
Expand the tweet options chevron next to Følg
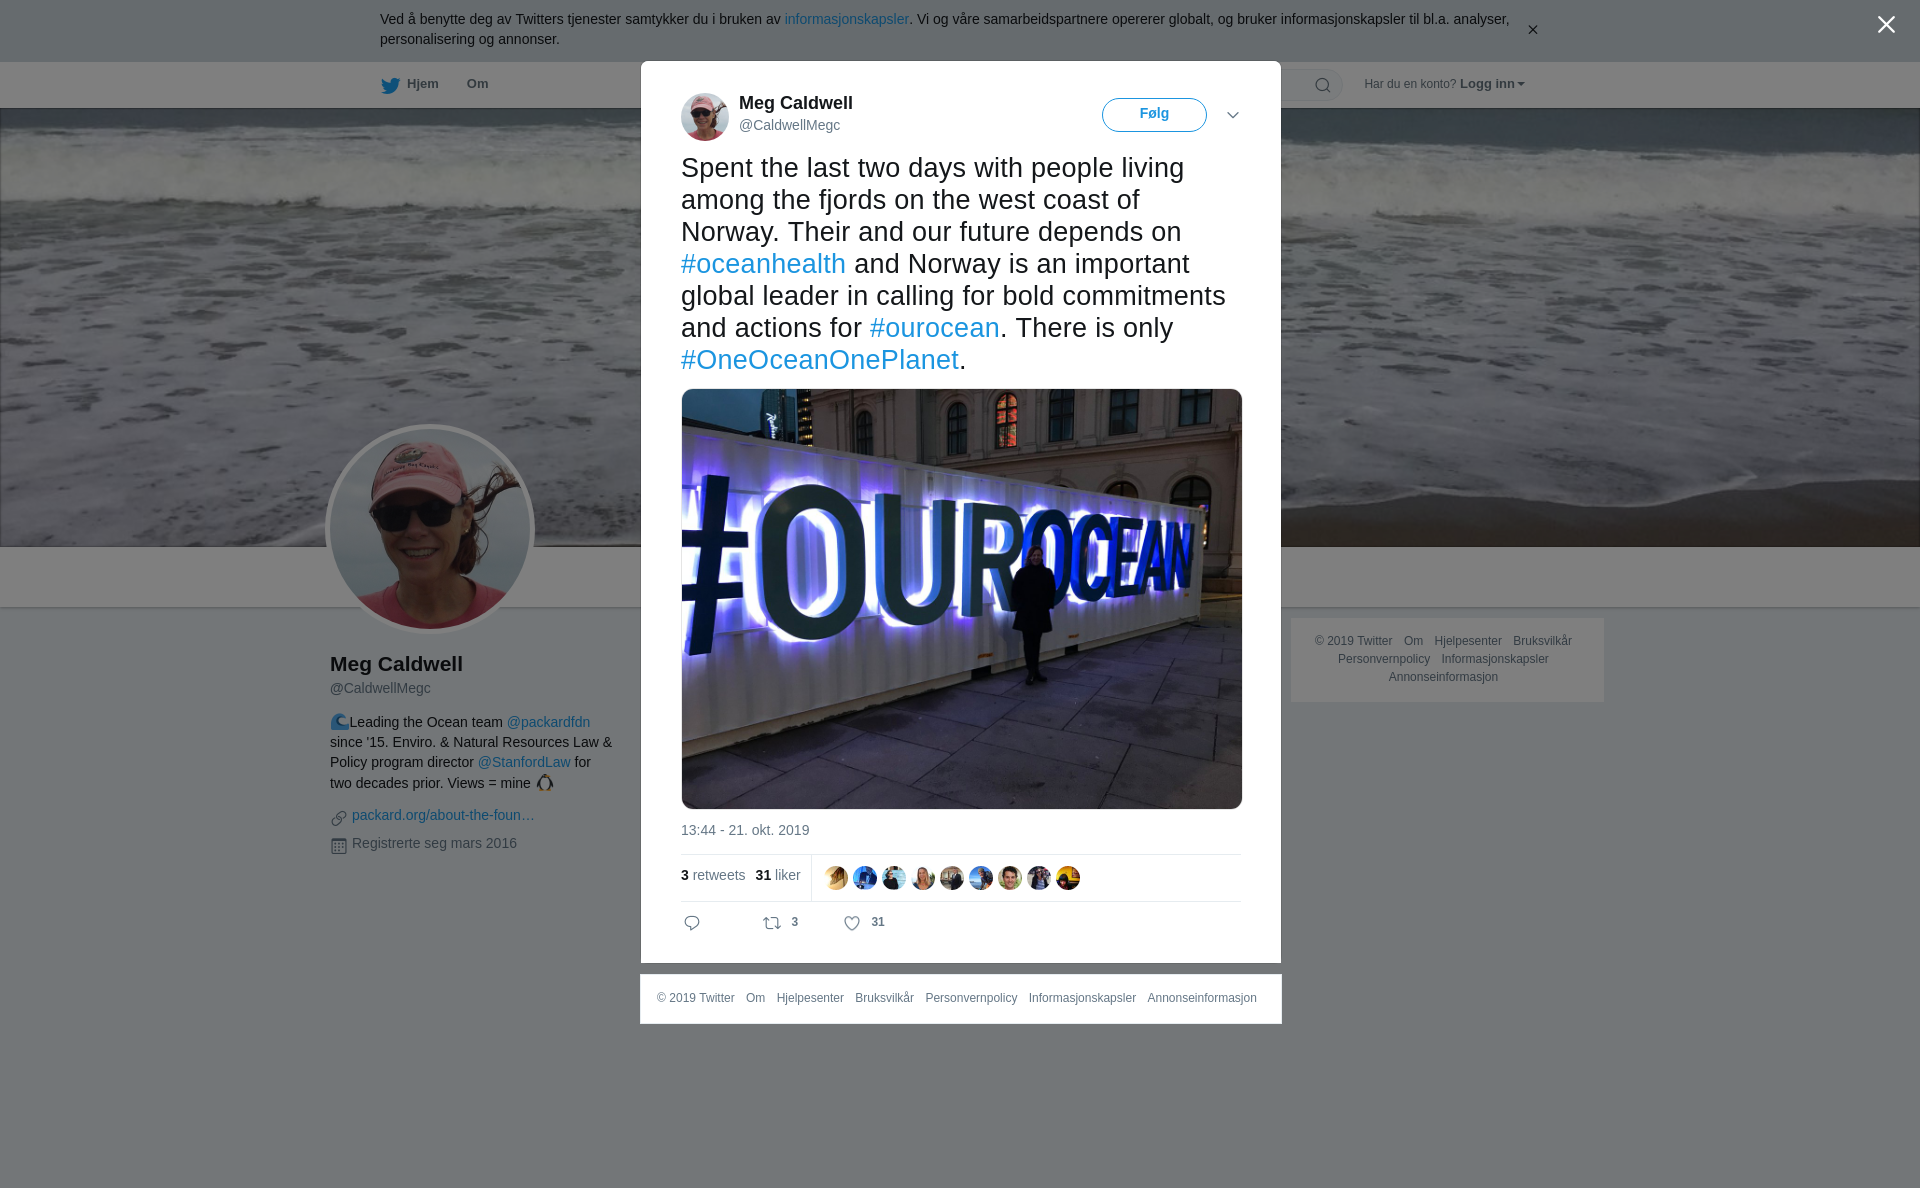[x=1233, y=115]
